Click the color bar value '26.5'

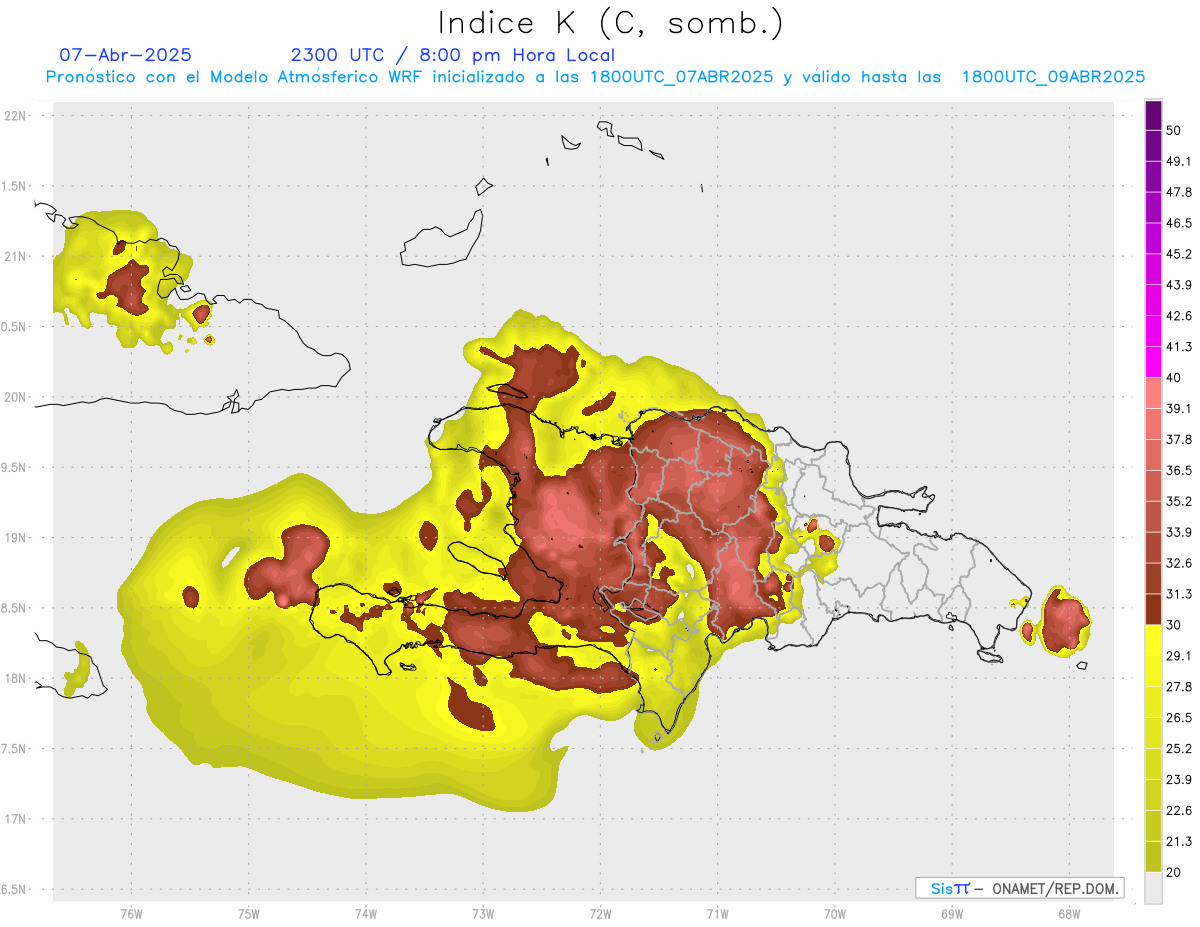[1179, 718]
